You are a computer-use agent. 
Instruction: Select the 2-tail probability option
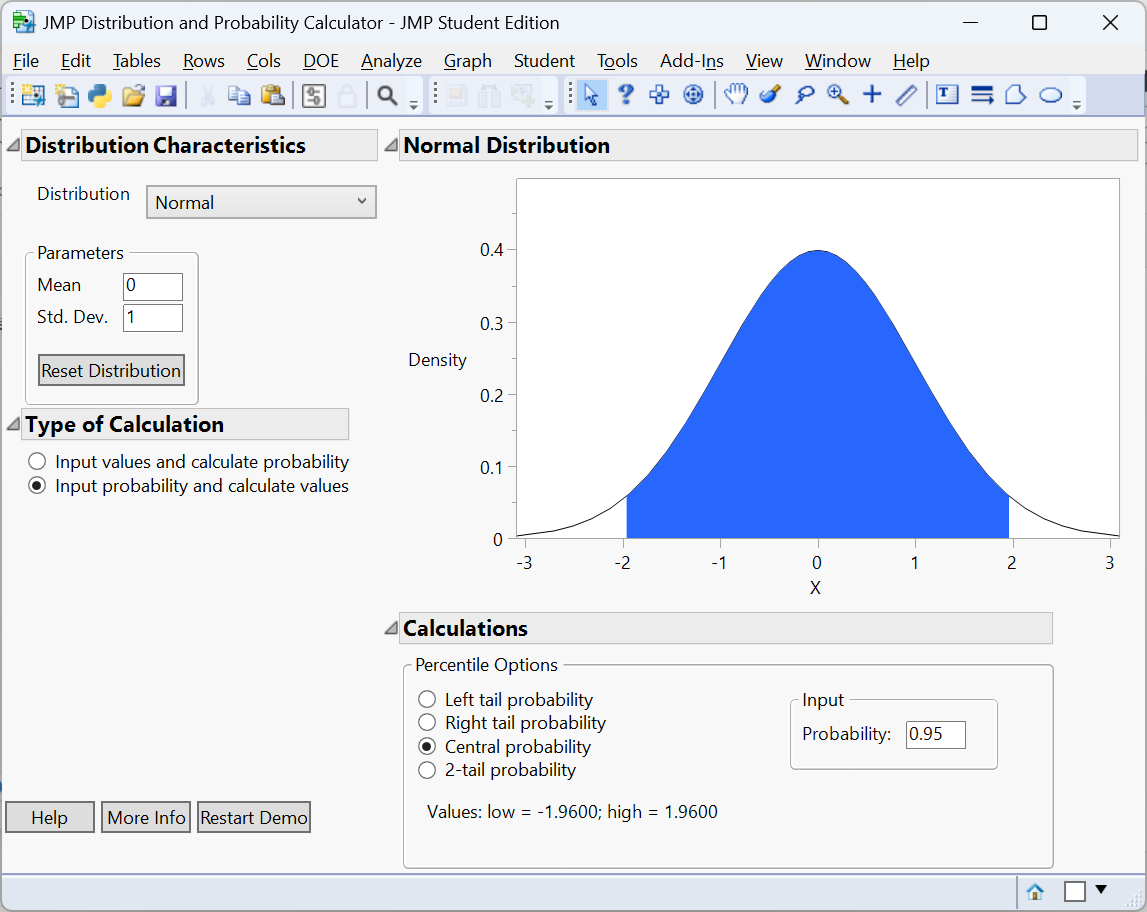(x=427, y=770)
